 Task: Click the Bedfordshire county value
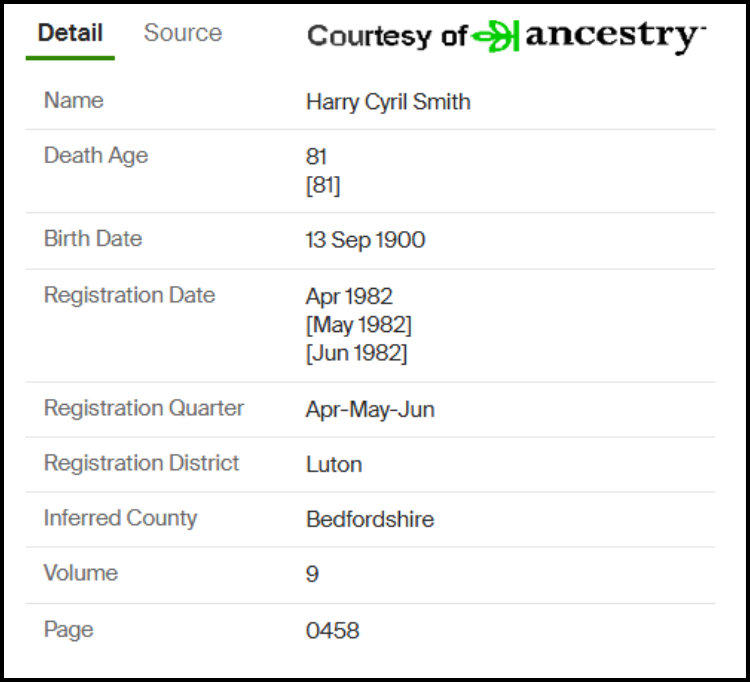(x=370, y=519)
